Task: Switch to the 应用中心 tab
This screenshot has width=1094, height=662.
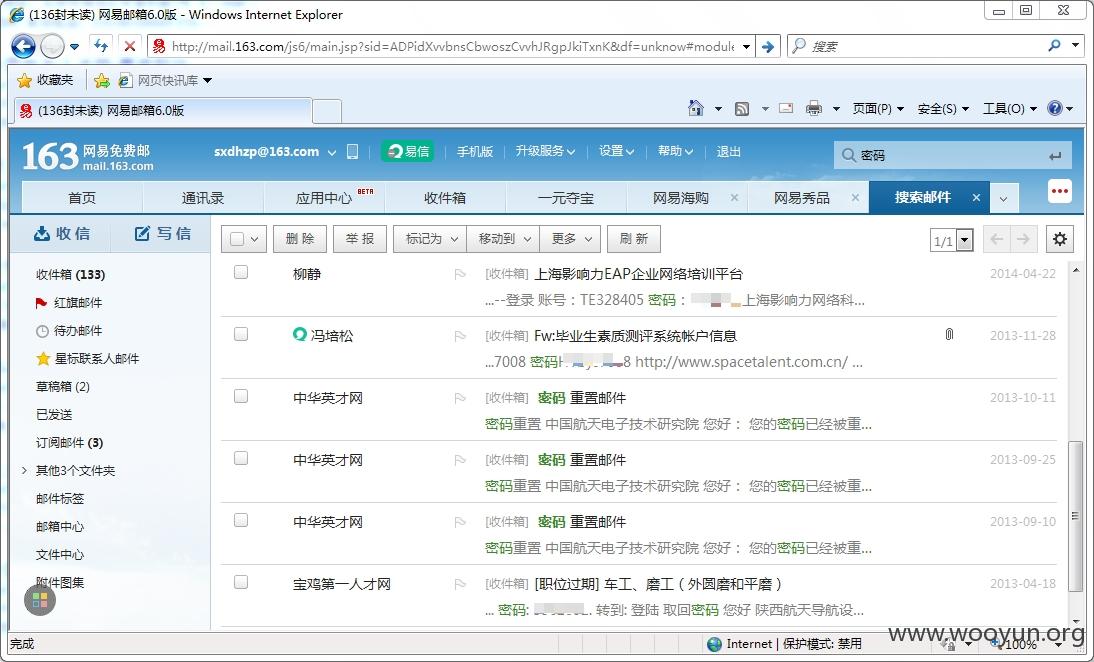Action: 324,198
